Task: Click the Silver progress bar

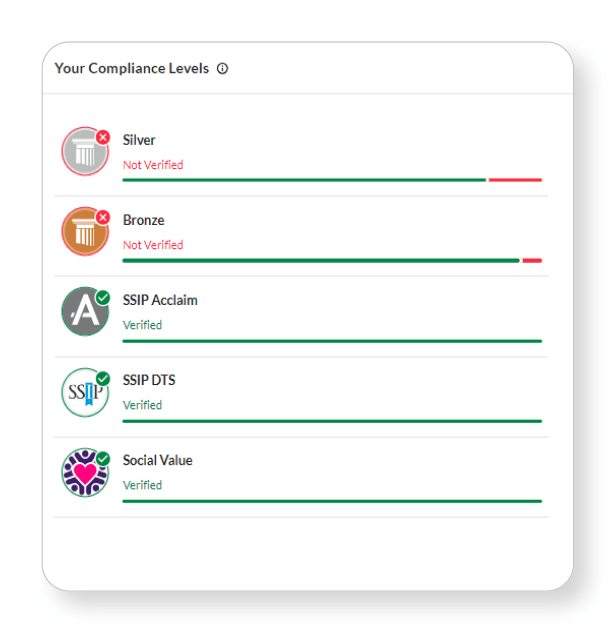Action: click(331, 180)
